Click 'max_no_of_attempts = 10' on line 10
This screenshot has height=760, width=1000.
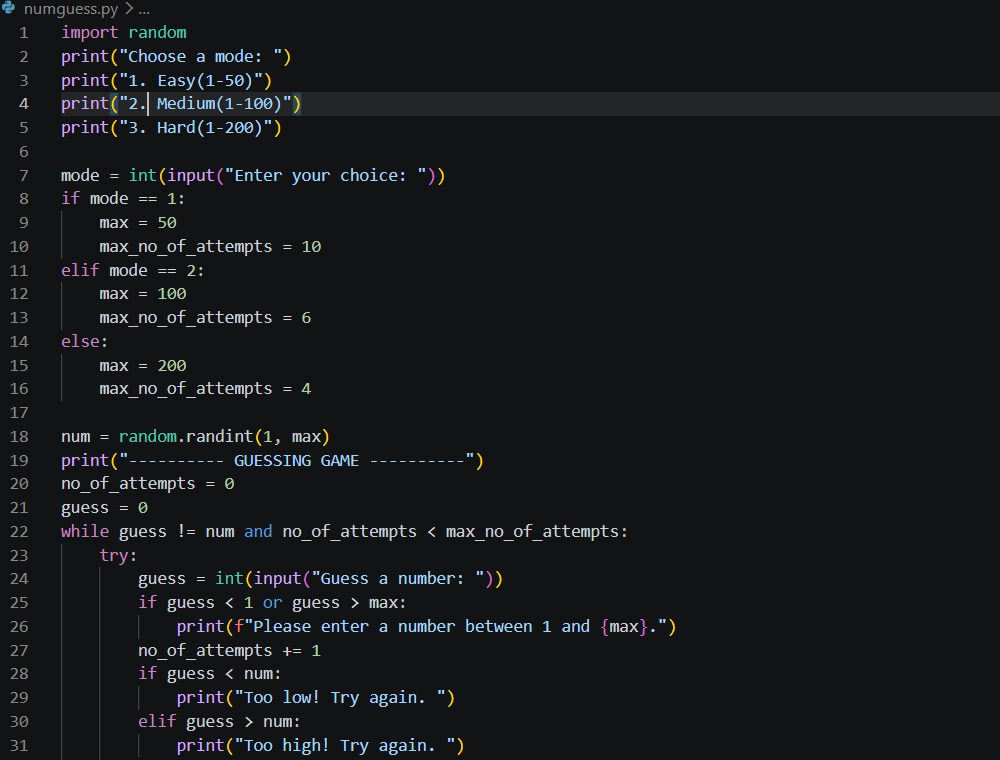pos(210,247)
